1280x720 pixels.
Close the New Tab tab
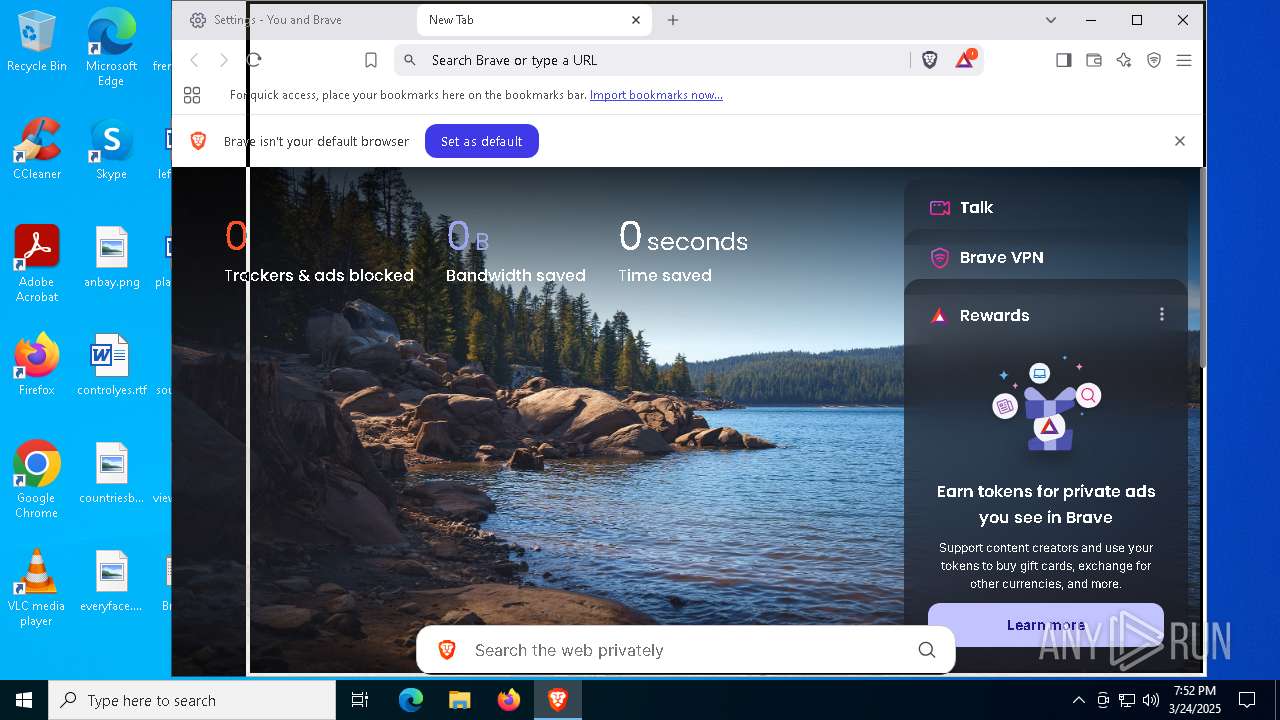pyautogui.click(x=636, y=20)
